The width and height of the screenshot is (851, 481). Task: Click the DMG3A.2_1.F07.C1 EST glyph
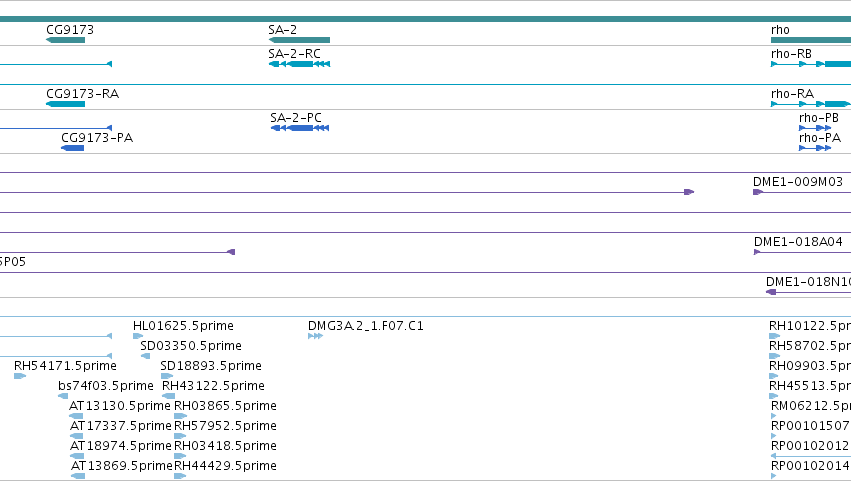pyautogui.click(x=315, y=336)
